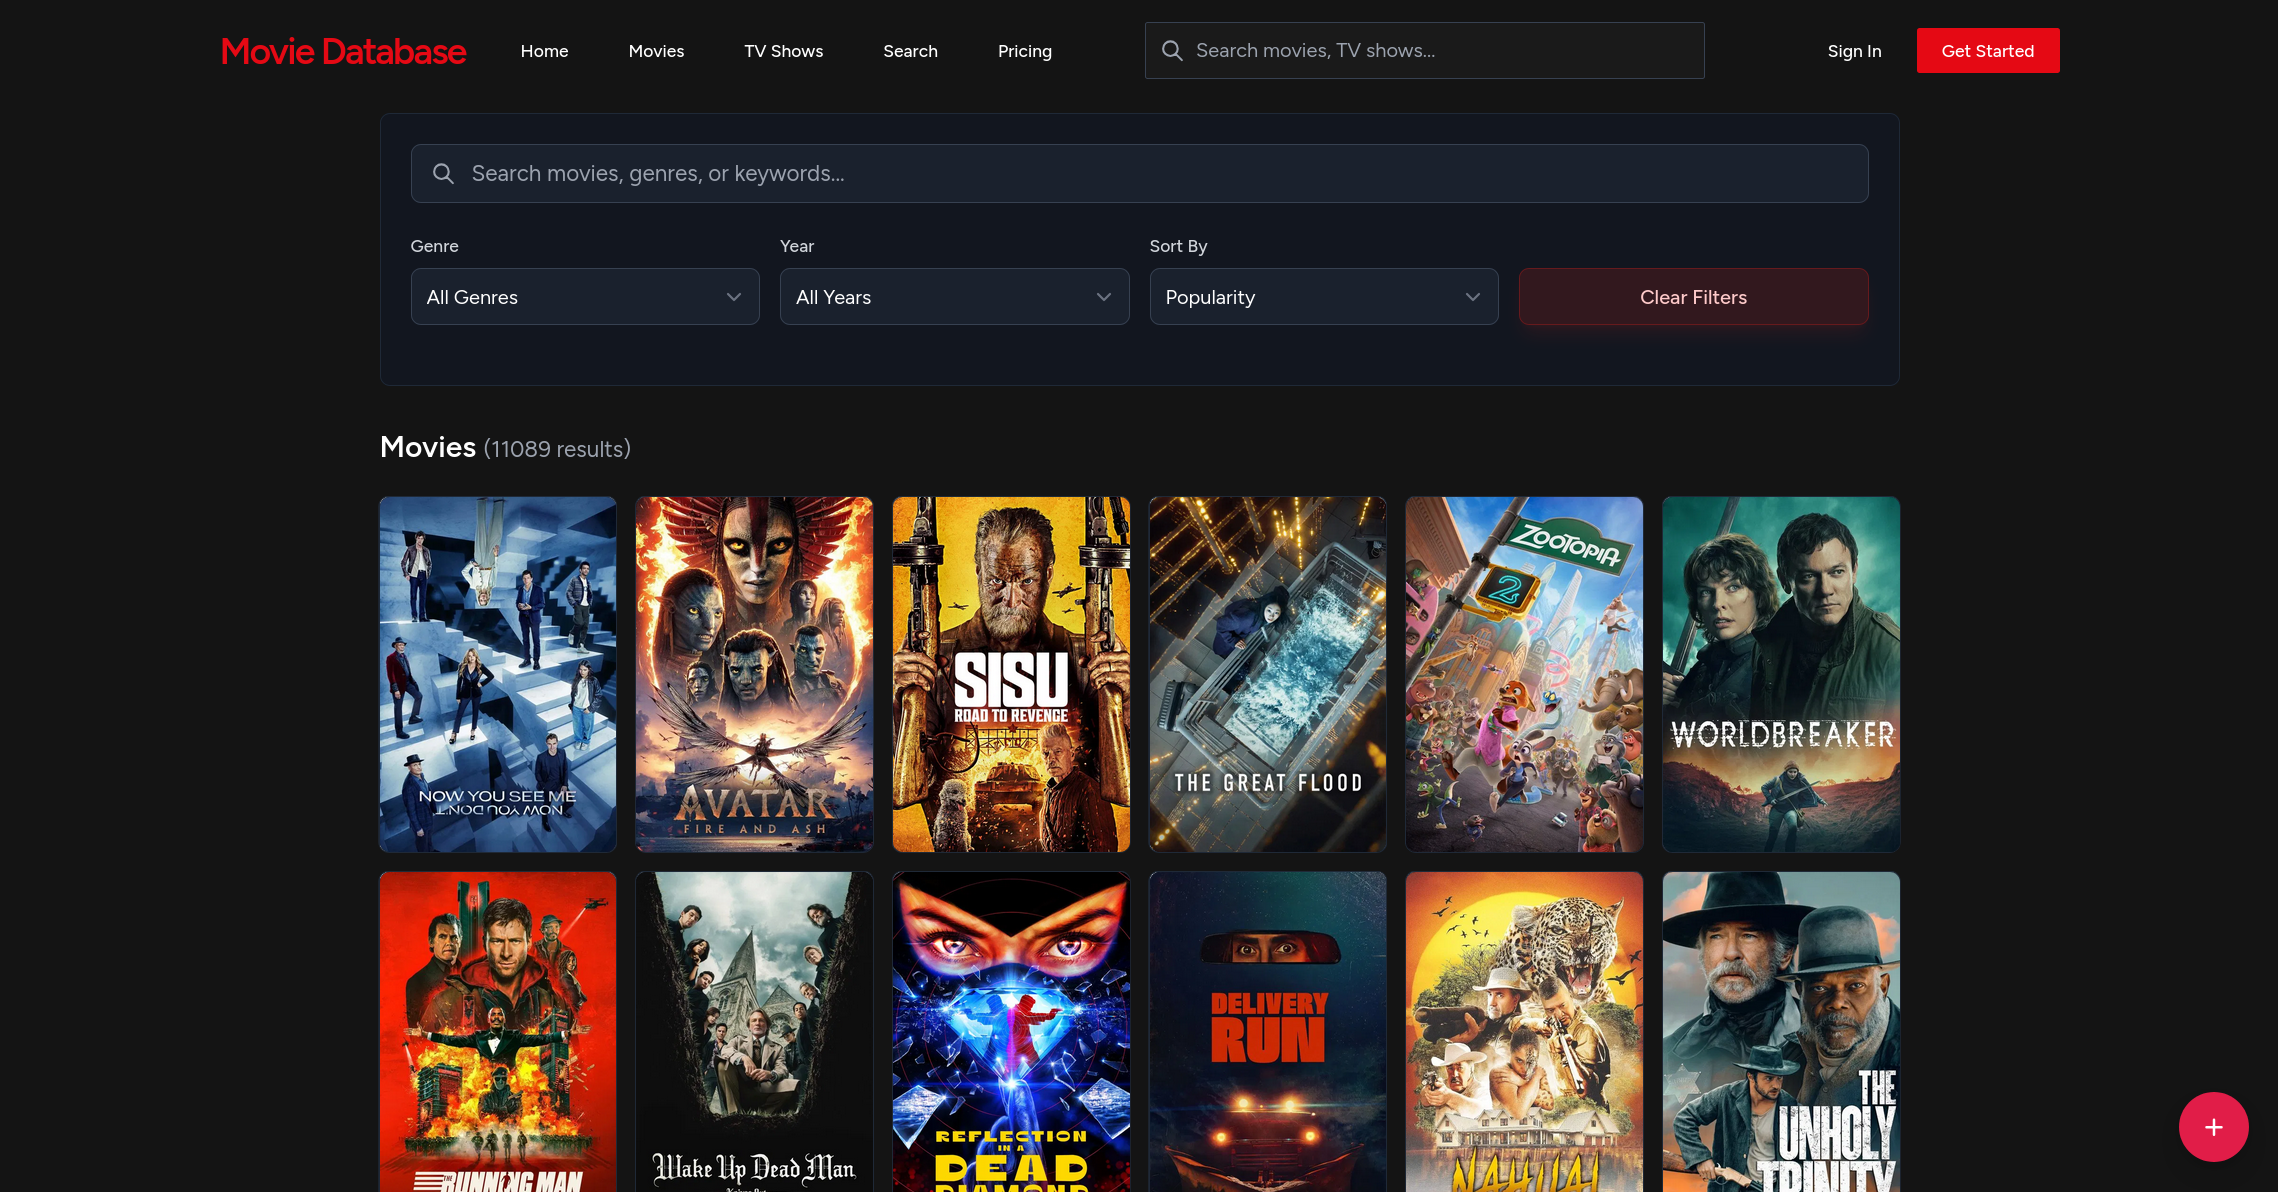Switch to the TV Shows page

pos(783,50)
